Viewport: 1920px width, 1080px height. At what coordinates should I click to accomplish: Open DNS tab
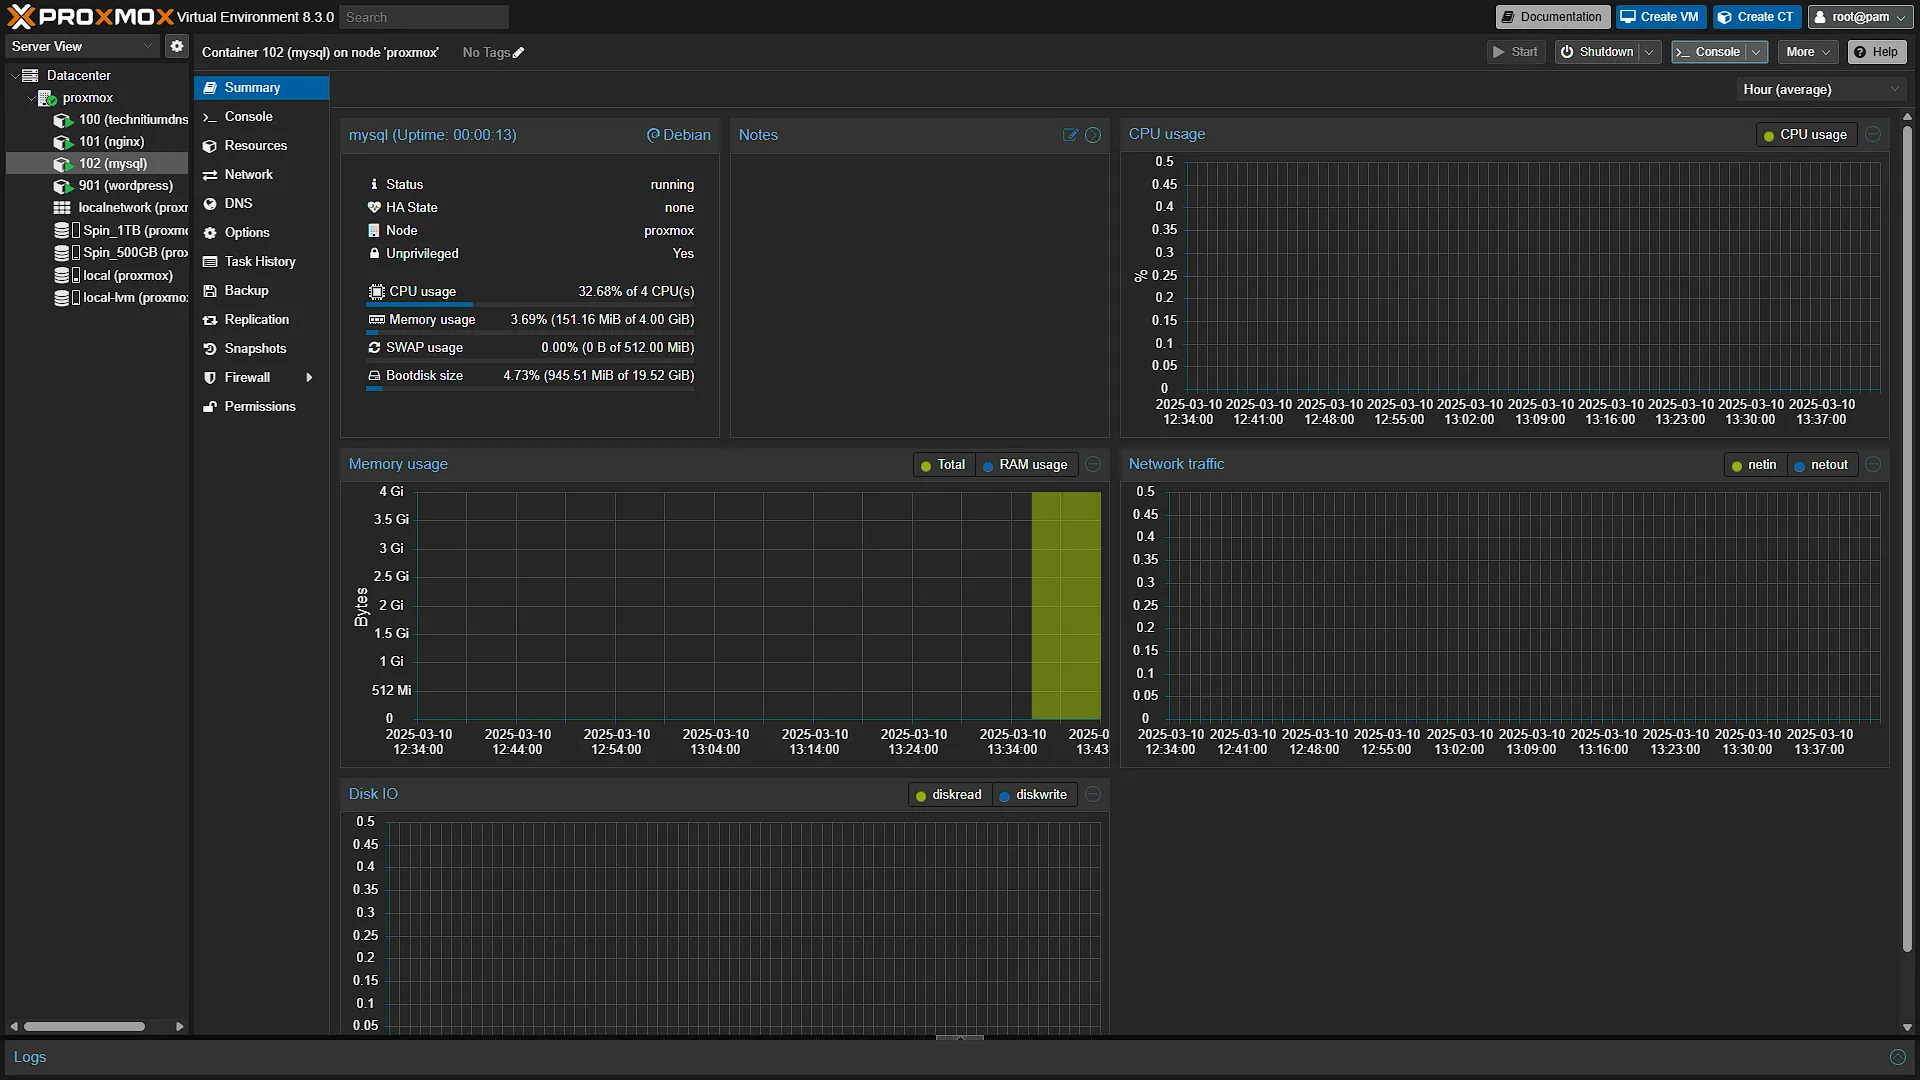coord(261,204)
